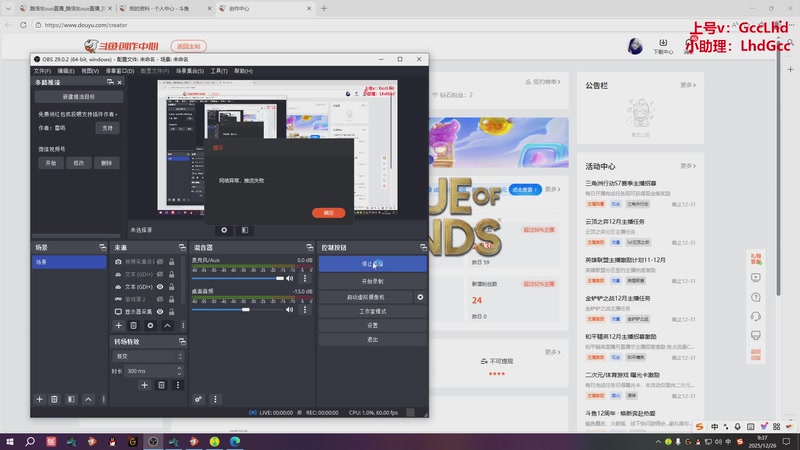Click 新建推流目标 button
The height and width of the screenshot is (450, 800).
pos(79,96)
